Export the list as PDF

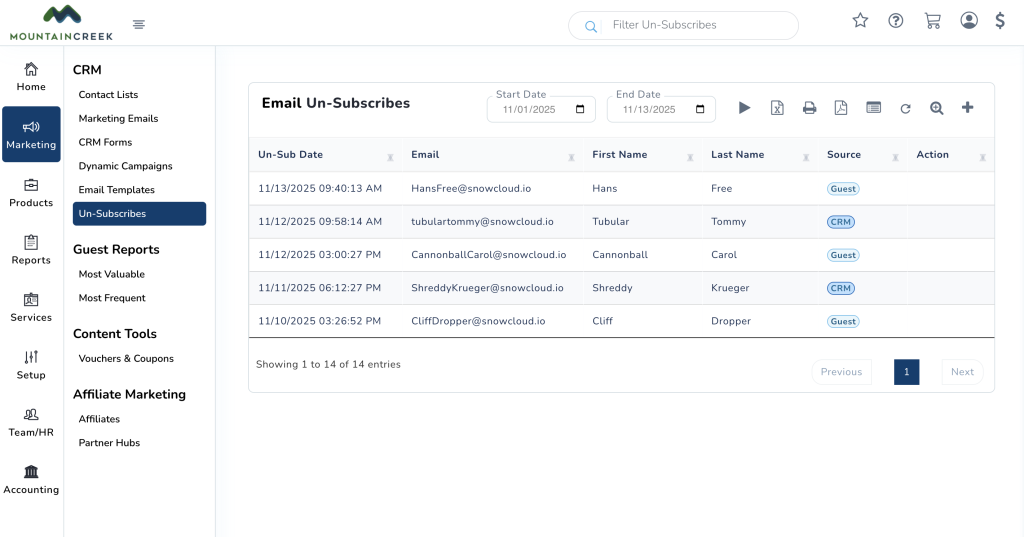point(841,108)
